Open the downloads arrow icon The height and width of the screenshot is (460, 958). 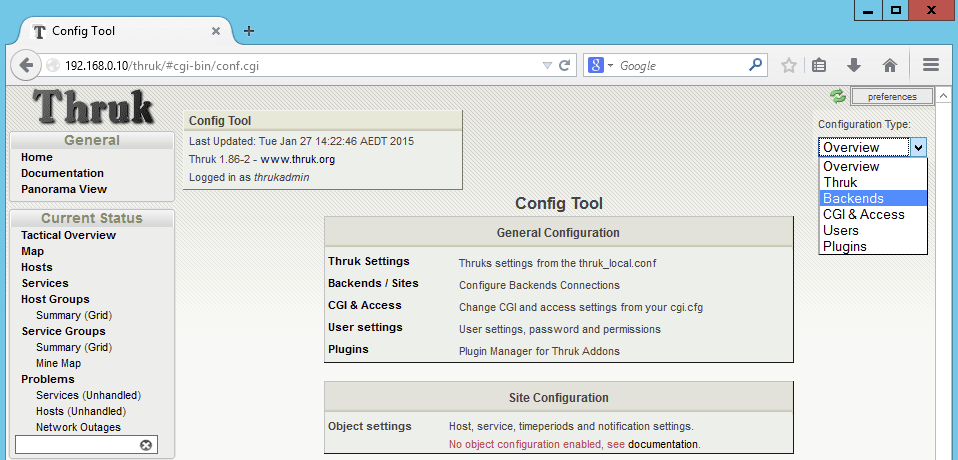(854, 65)
